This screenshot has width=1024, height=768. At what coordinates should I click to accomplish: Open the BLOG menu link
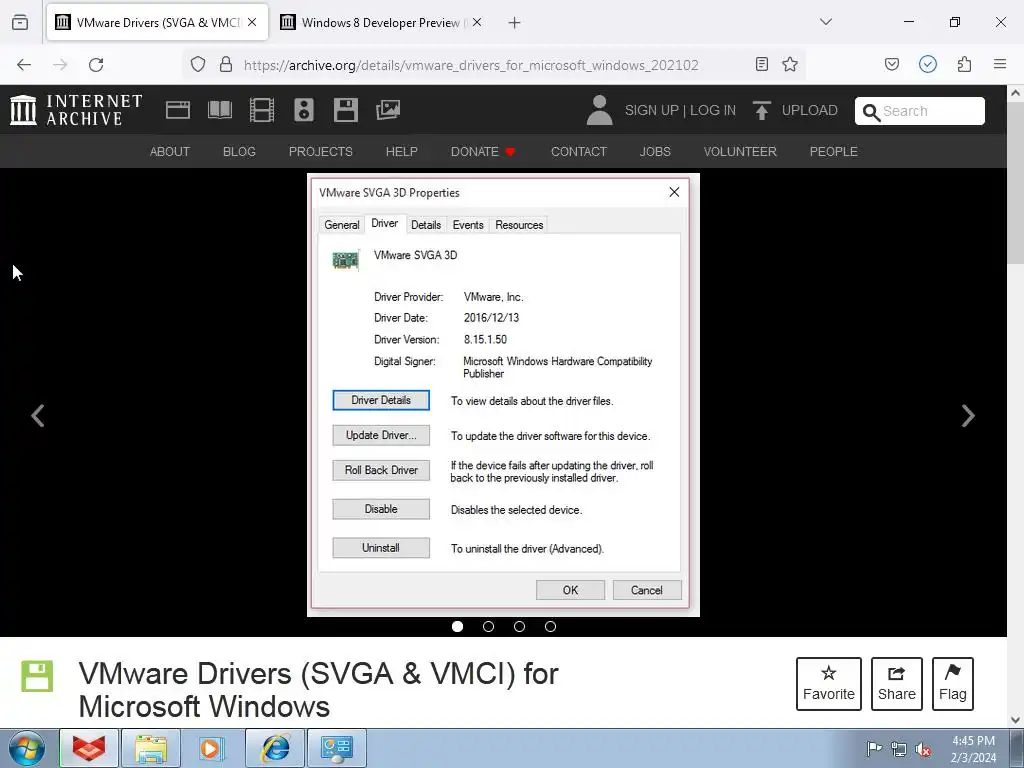point(239,152)
